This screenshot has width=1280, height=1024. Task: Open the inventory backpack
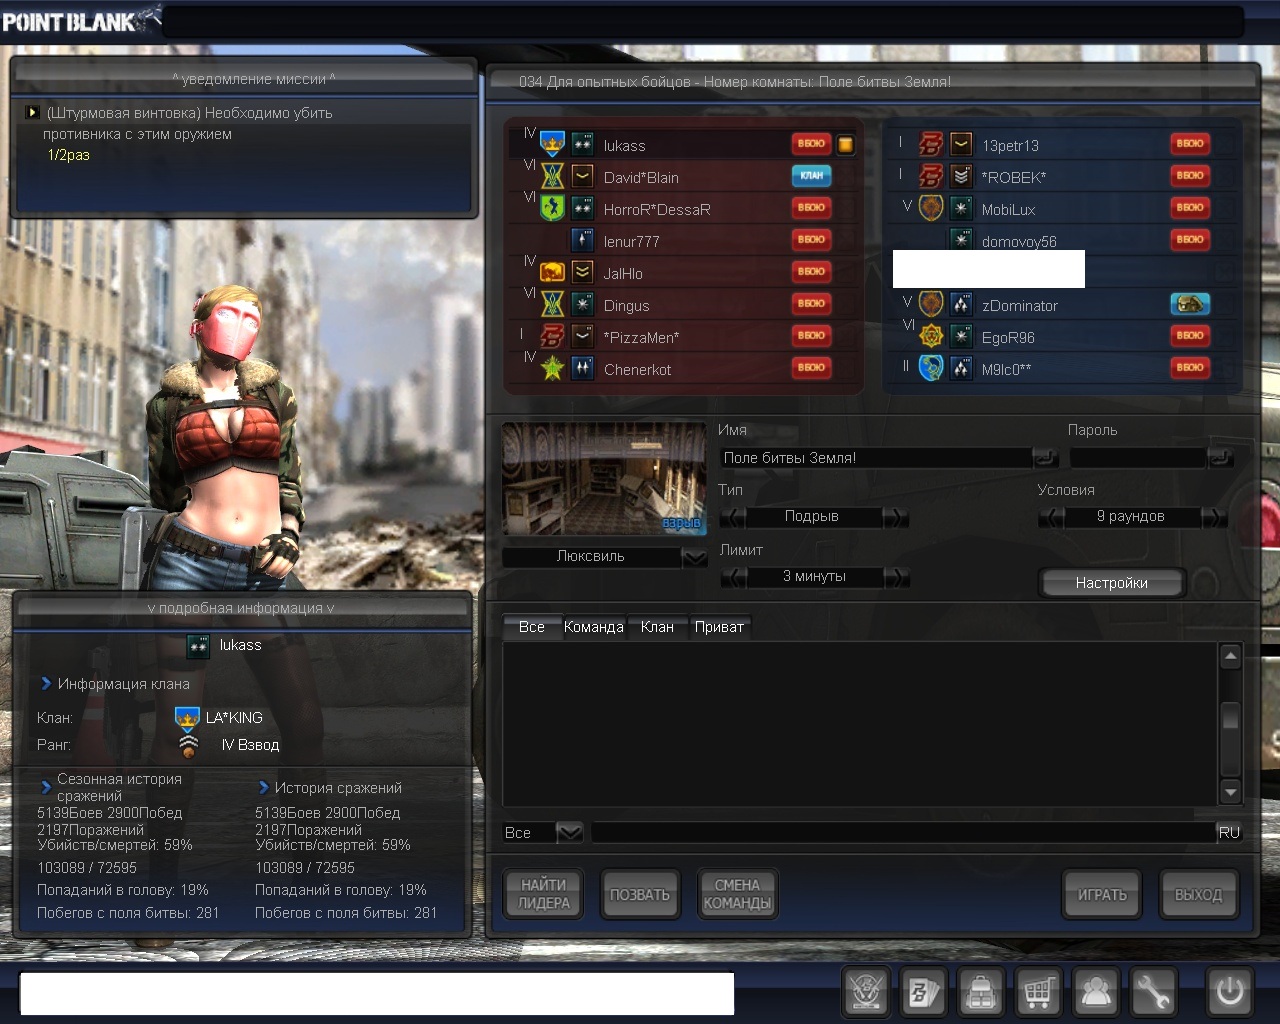point(981,992)
